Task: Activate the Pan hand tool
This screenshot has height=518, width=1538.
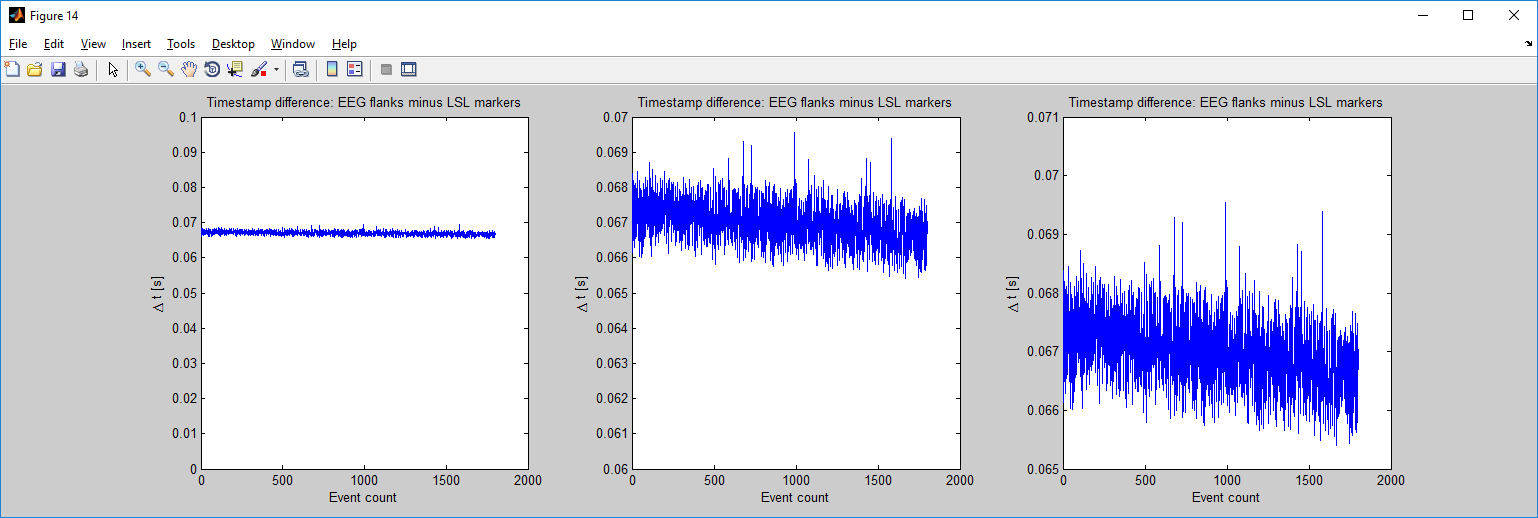Action: [x=189, y=69]
